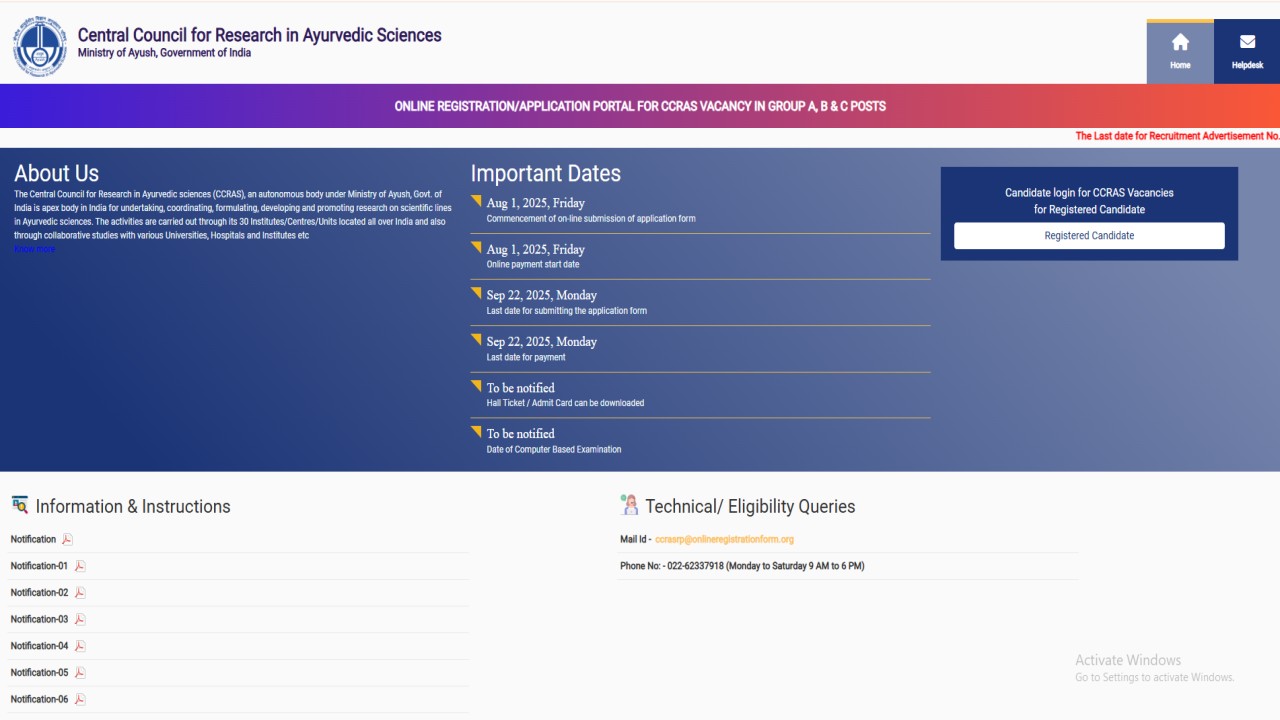The width and height of the screenshot is (1280, 720).
Task: Click the Sep 22 last submission date entry
Action: tap(541, 295)
